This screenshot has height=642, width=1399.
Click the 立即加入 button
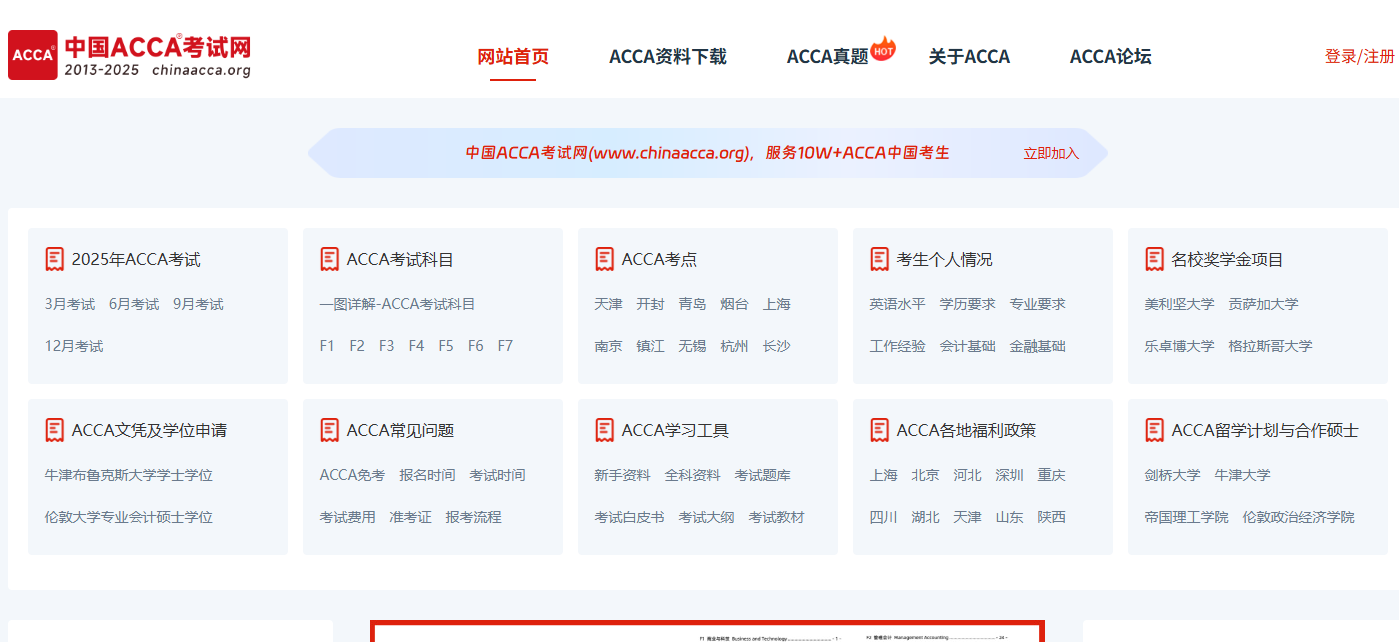[1050, 153]
